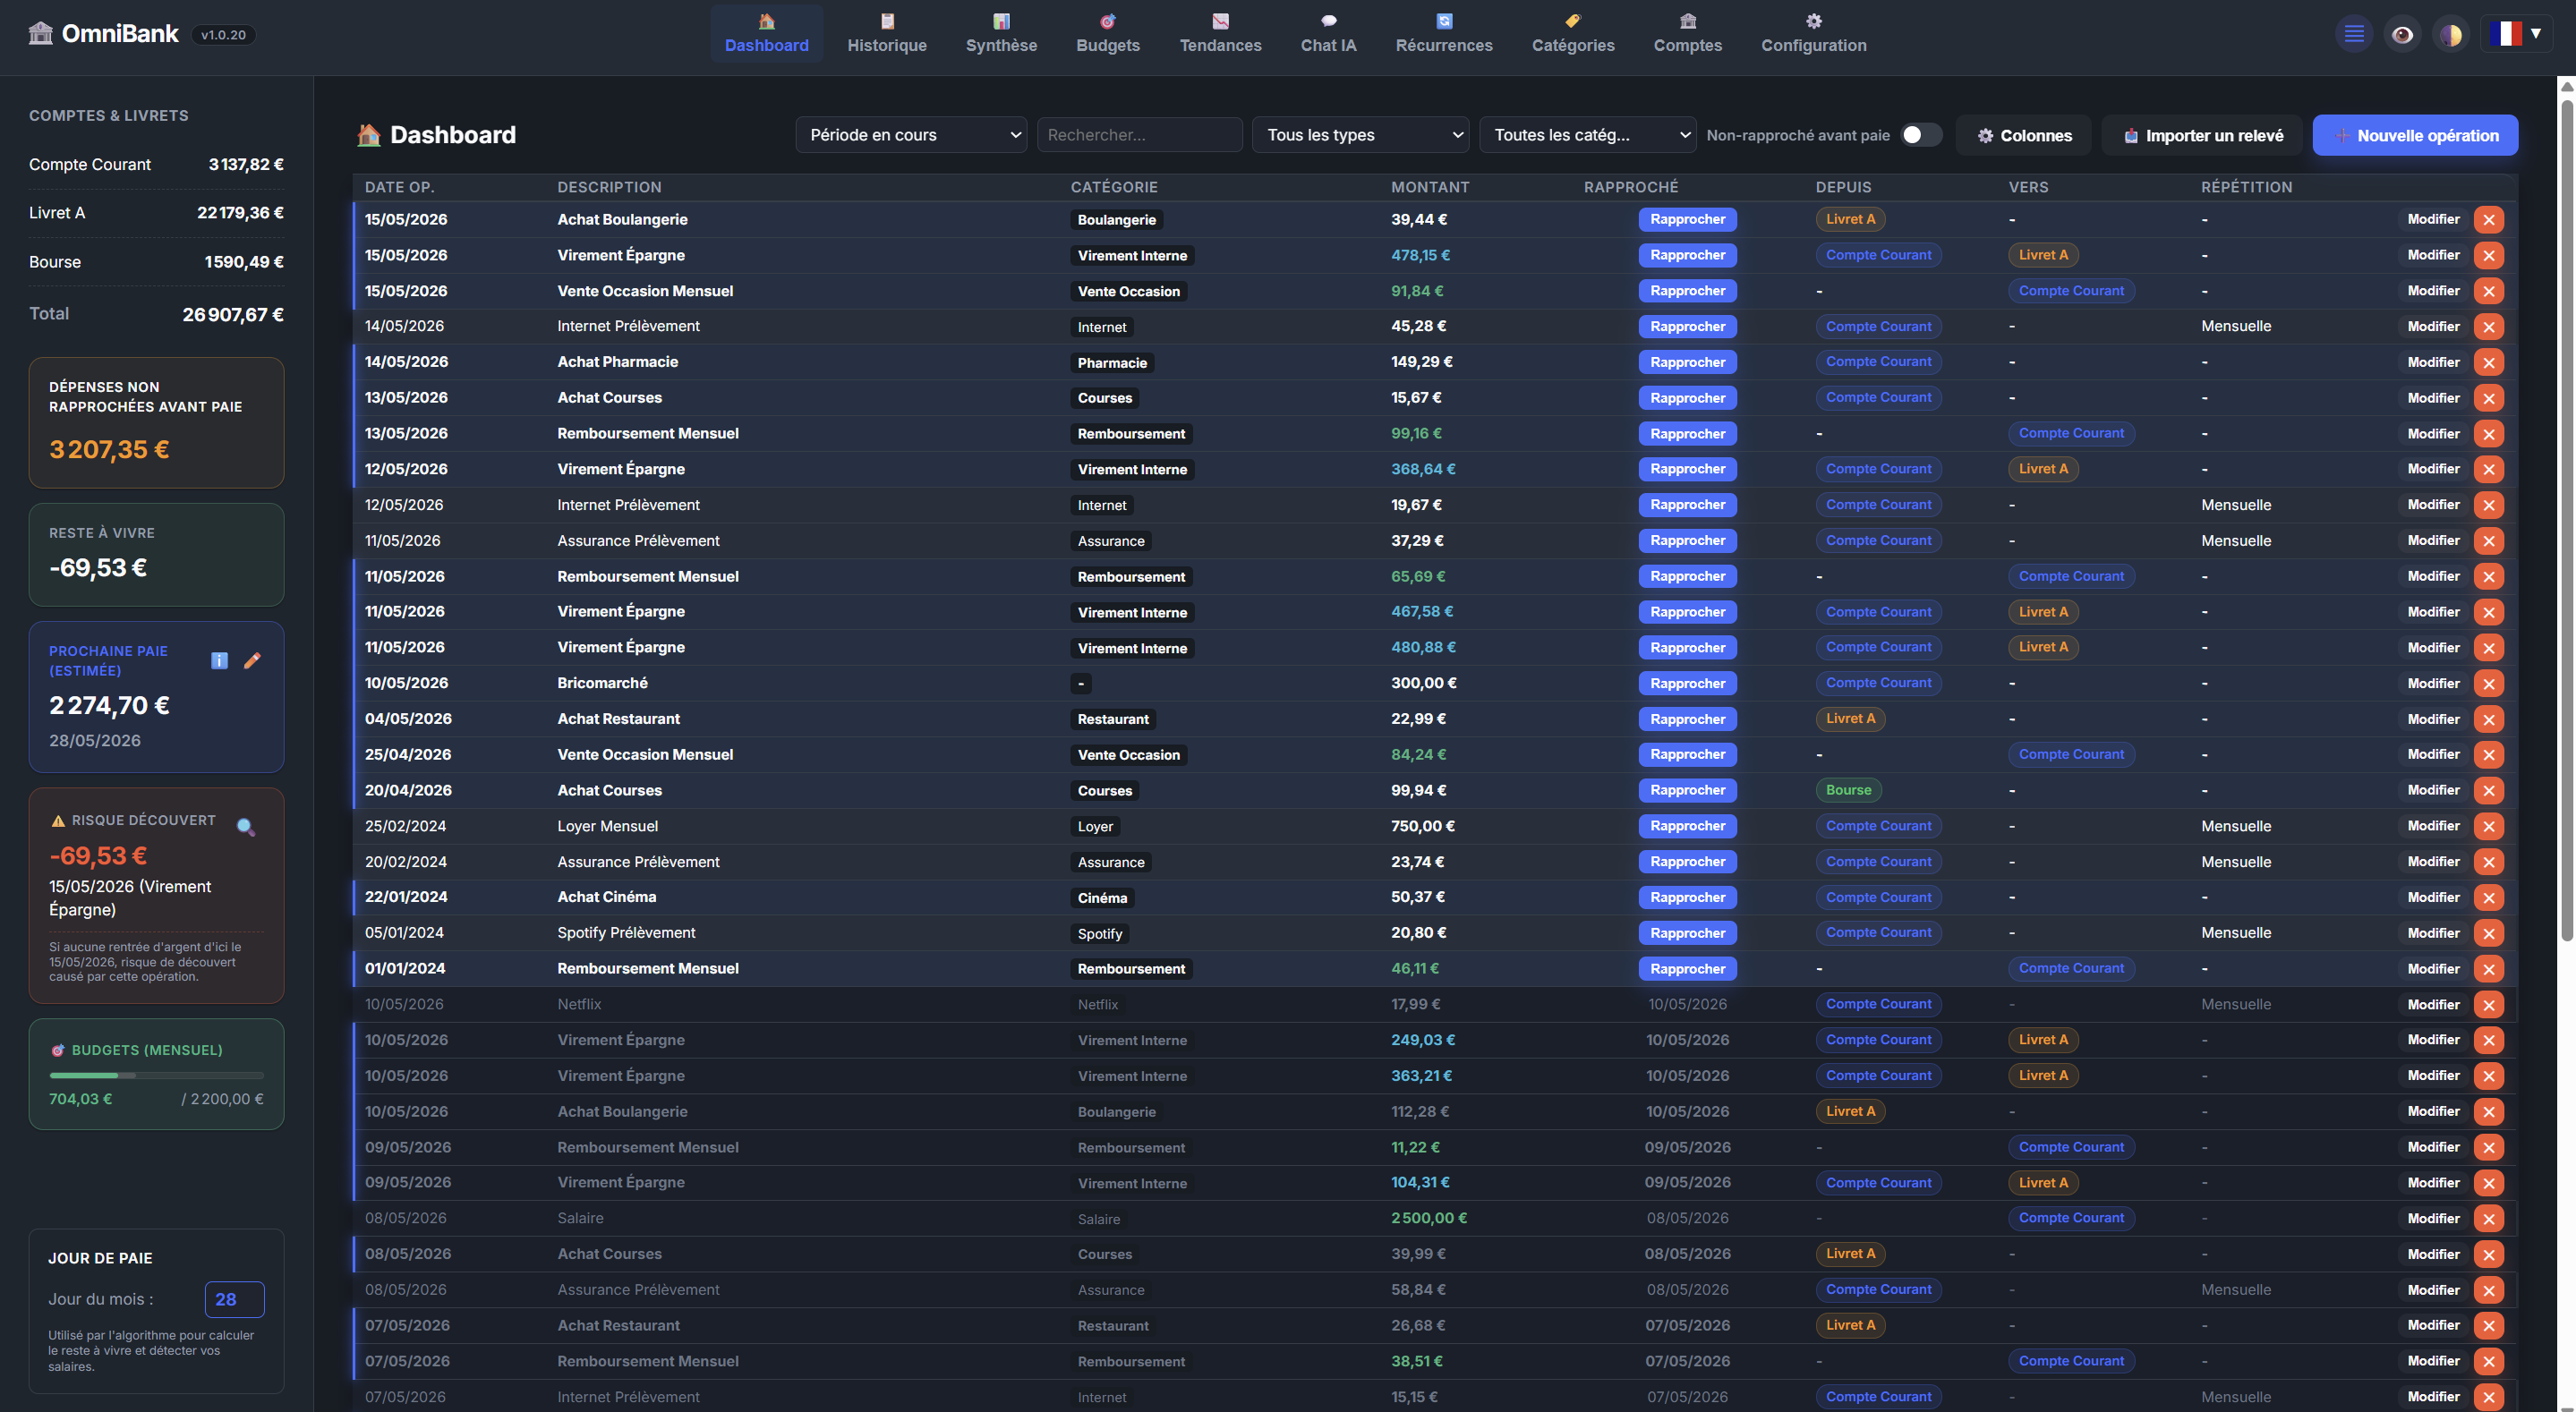
Task: Click the info icon on Prochaine paie card
Action: pos(219,660)
